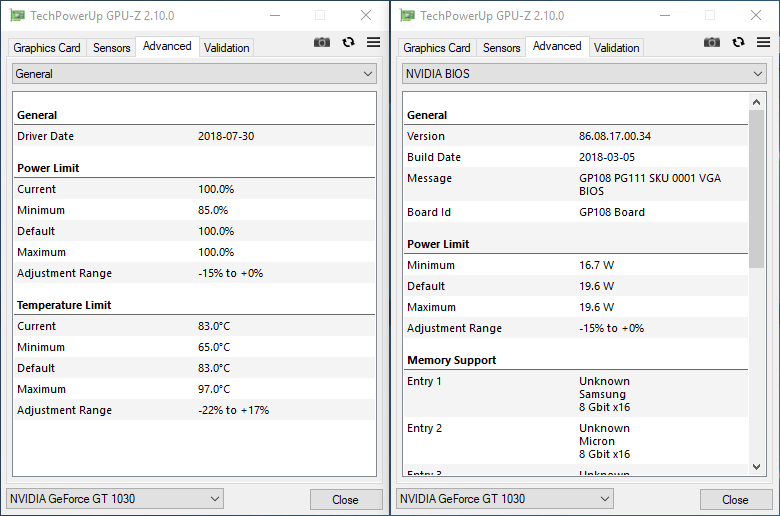780x516 pixels.
Task: Select the Graphics Card tab in right window
Action: click(437, 47)
